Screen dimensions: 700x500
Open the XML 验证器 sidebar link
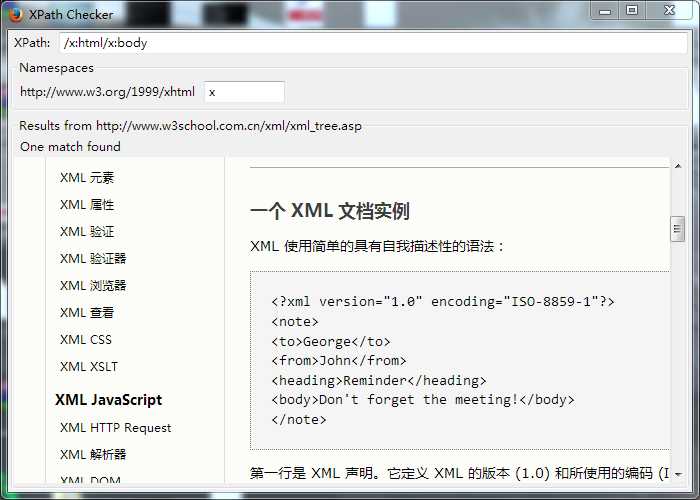(x=93, y=258)
